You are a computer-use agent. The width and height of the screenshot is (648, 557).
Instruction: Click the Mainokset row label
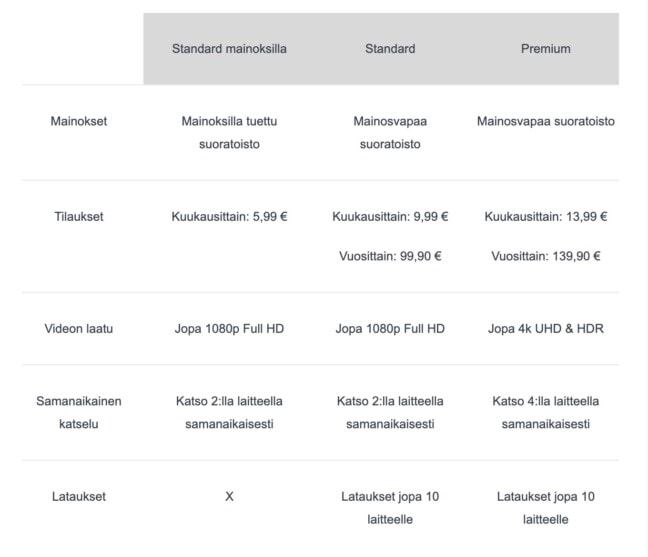(x=79, y=121)
